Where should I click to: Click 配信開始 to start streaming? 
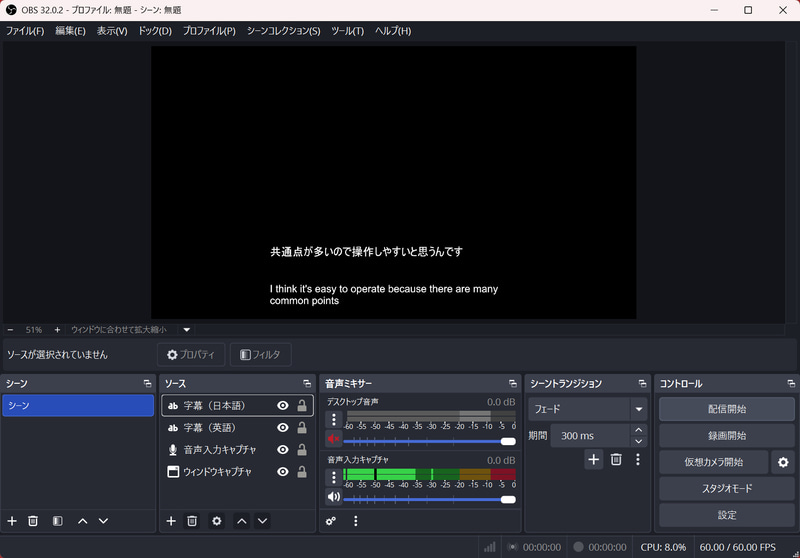point(727,409)
